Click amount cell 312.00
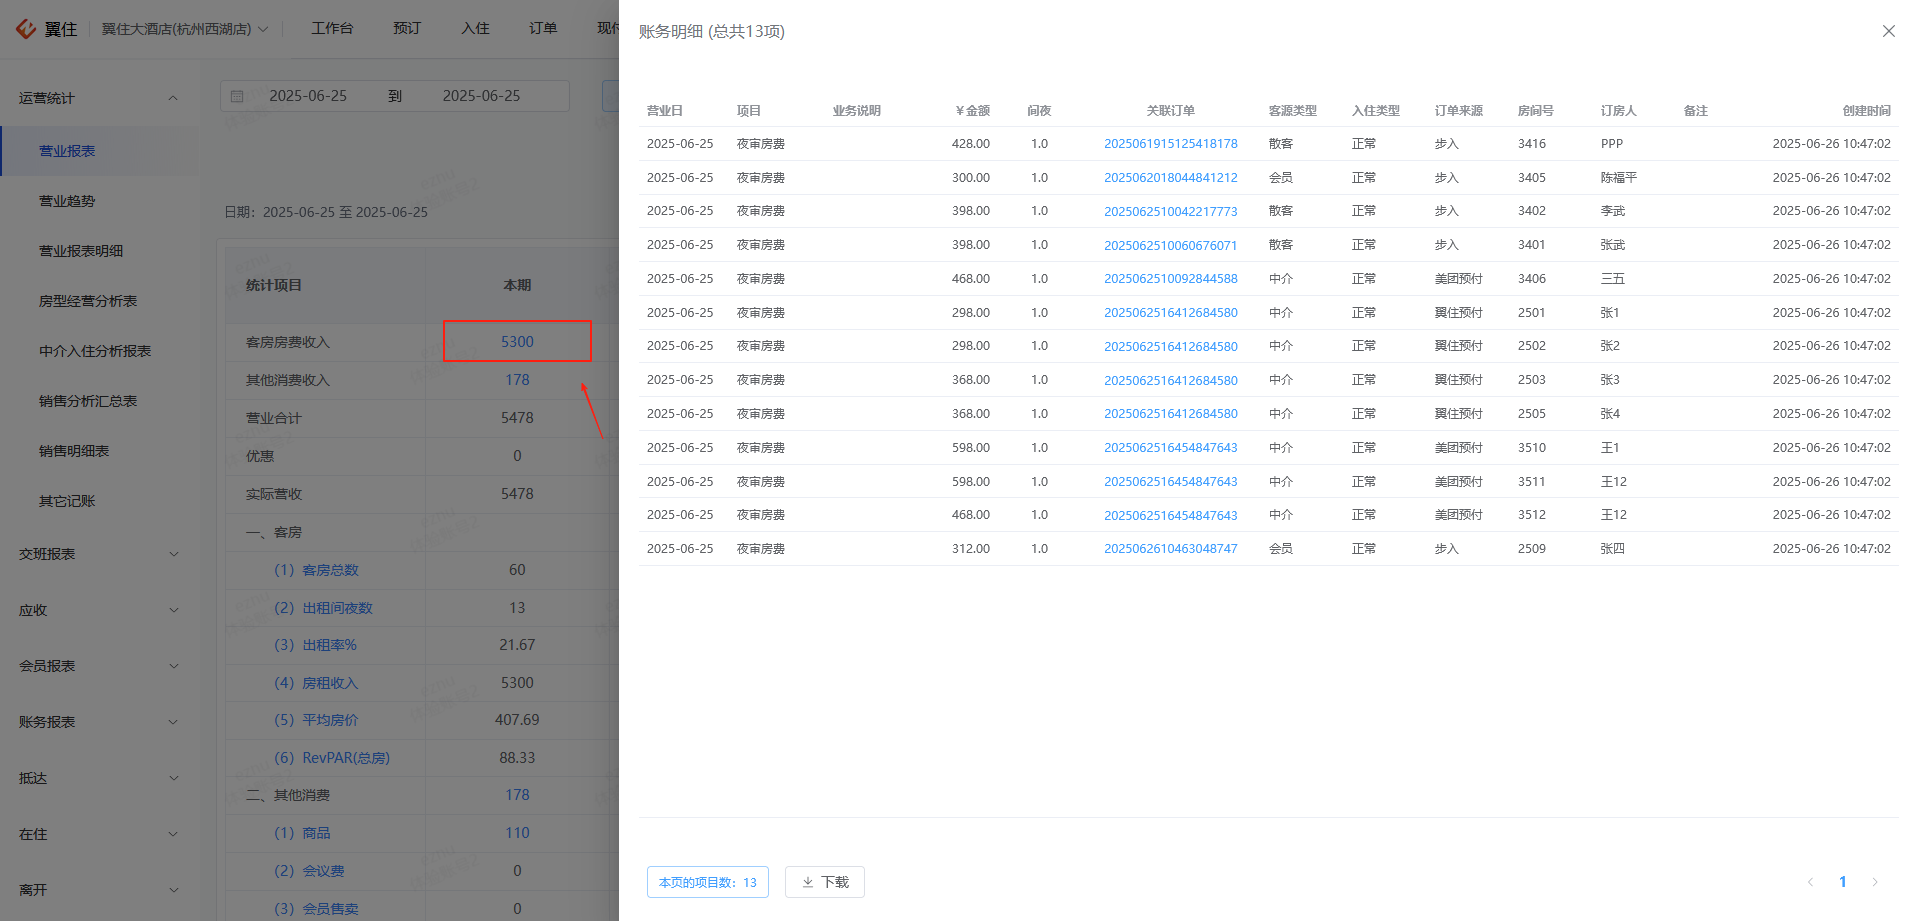This screenshot has width=1919, height=921. pos(970,549)
